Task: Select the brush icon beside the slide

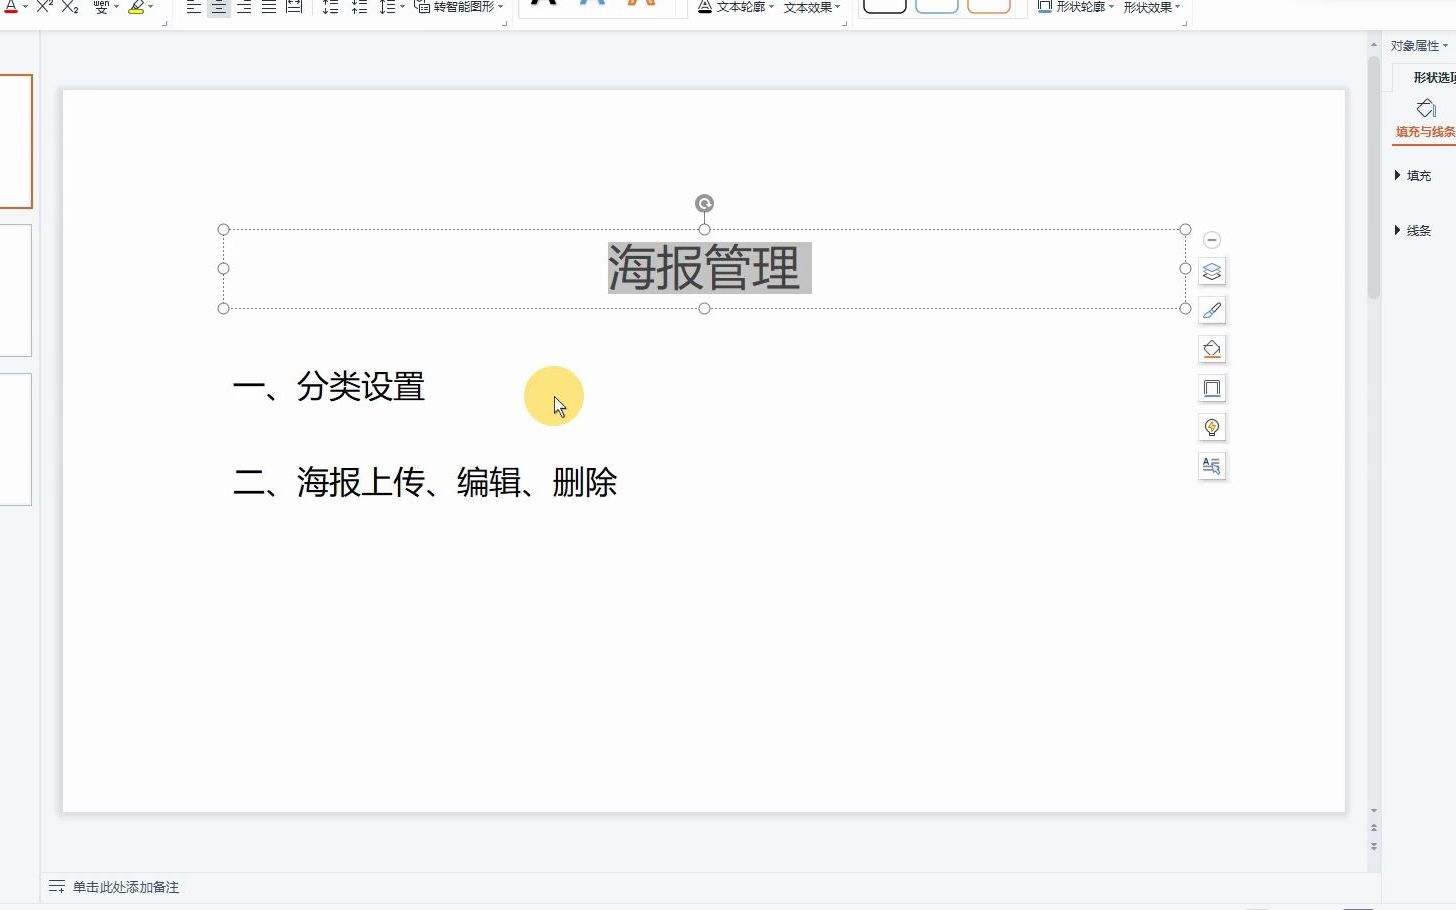Action: (x=1211, y=310)
